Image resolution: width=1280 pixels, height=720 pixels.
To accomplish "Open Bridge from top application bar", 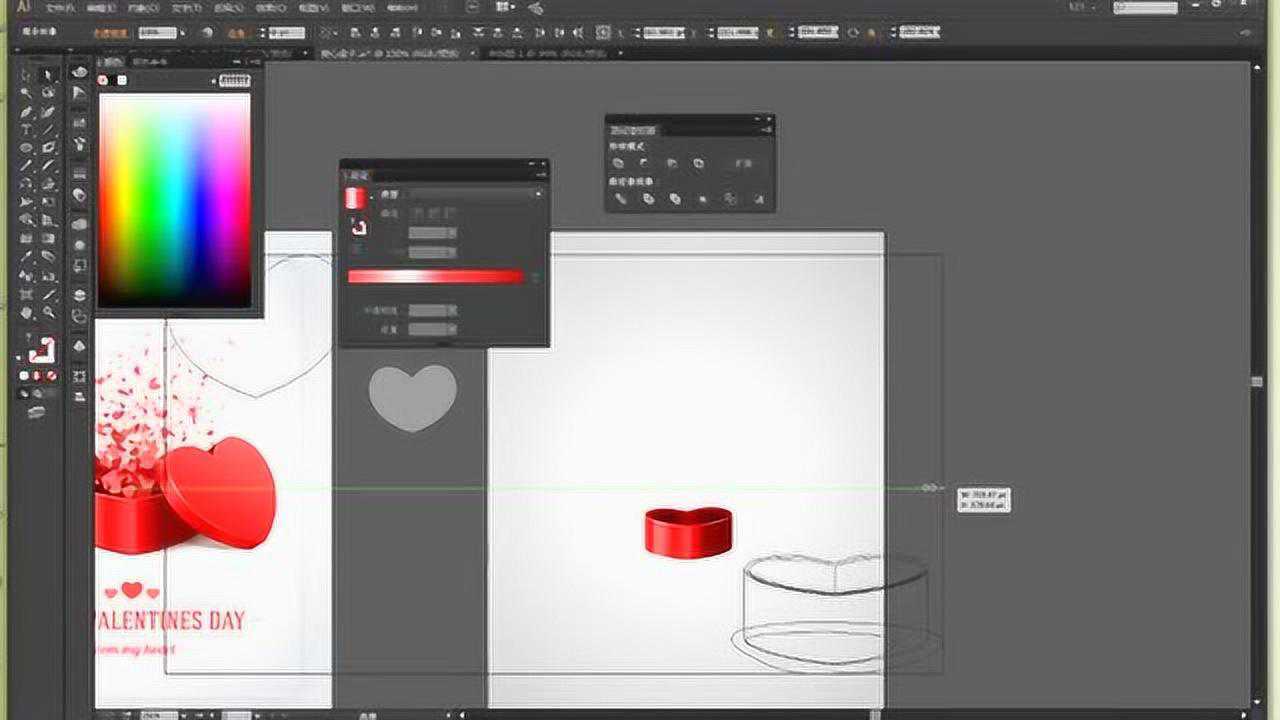I will [x=472, y=7].
